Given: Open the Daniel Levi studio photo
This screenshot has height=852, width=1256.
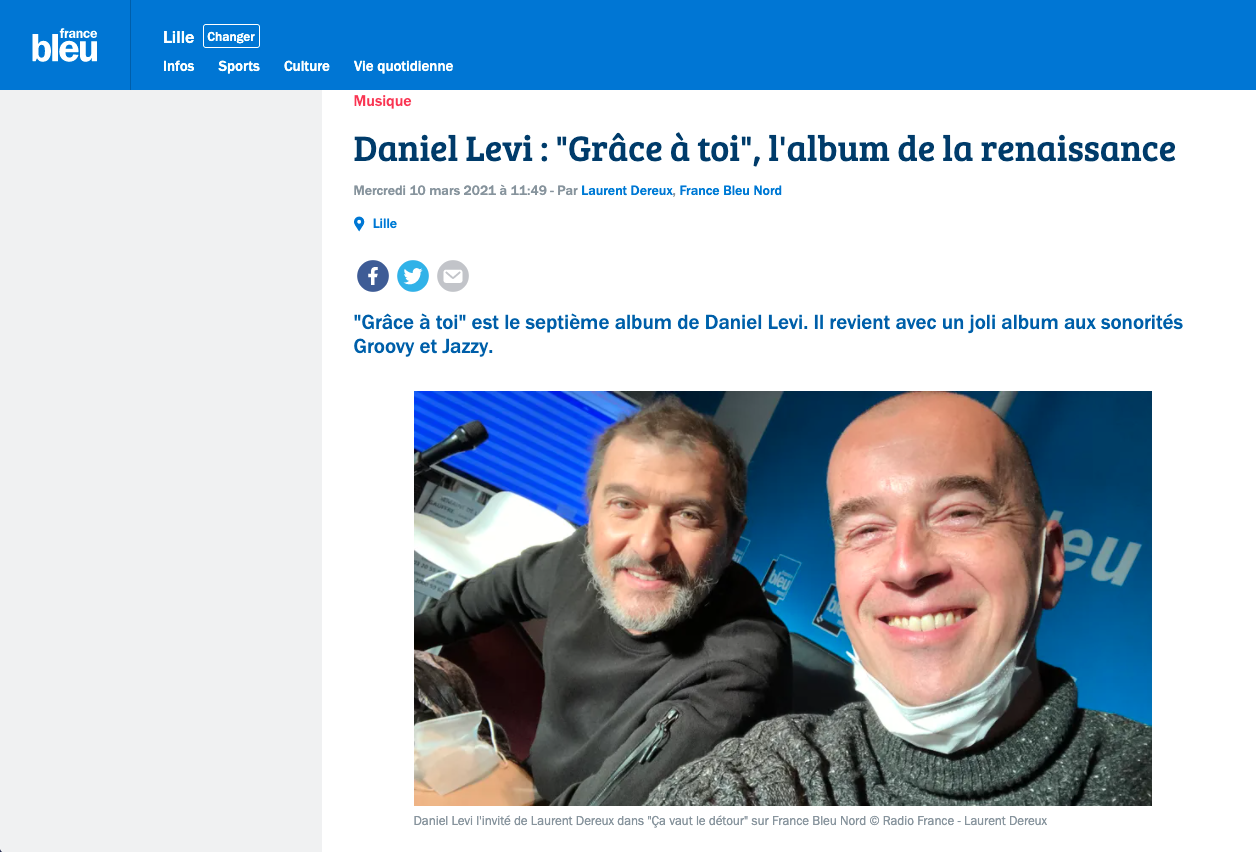Looking at the screenshot, I should tap(783, 598).
